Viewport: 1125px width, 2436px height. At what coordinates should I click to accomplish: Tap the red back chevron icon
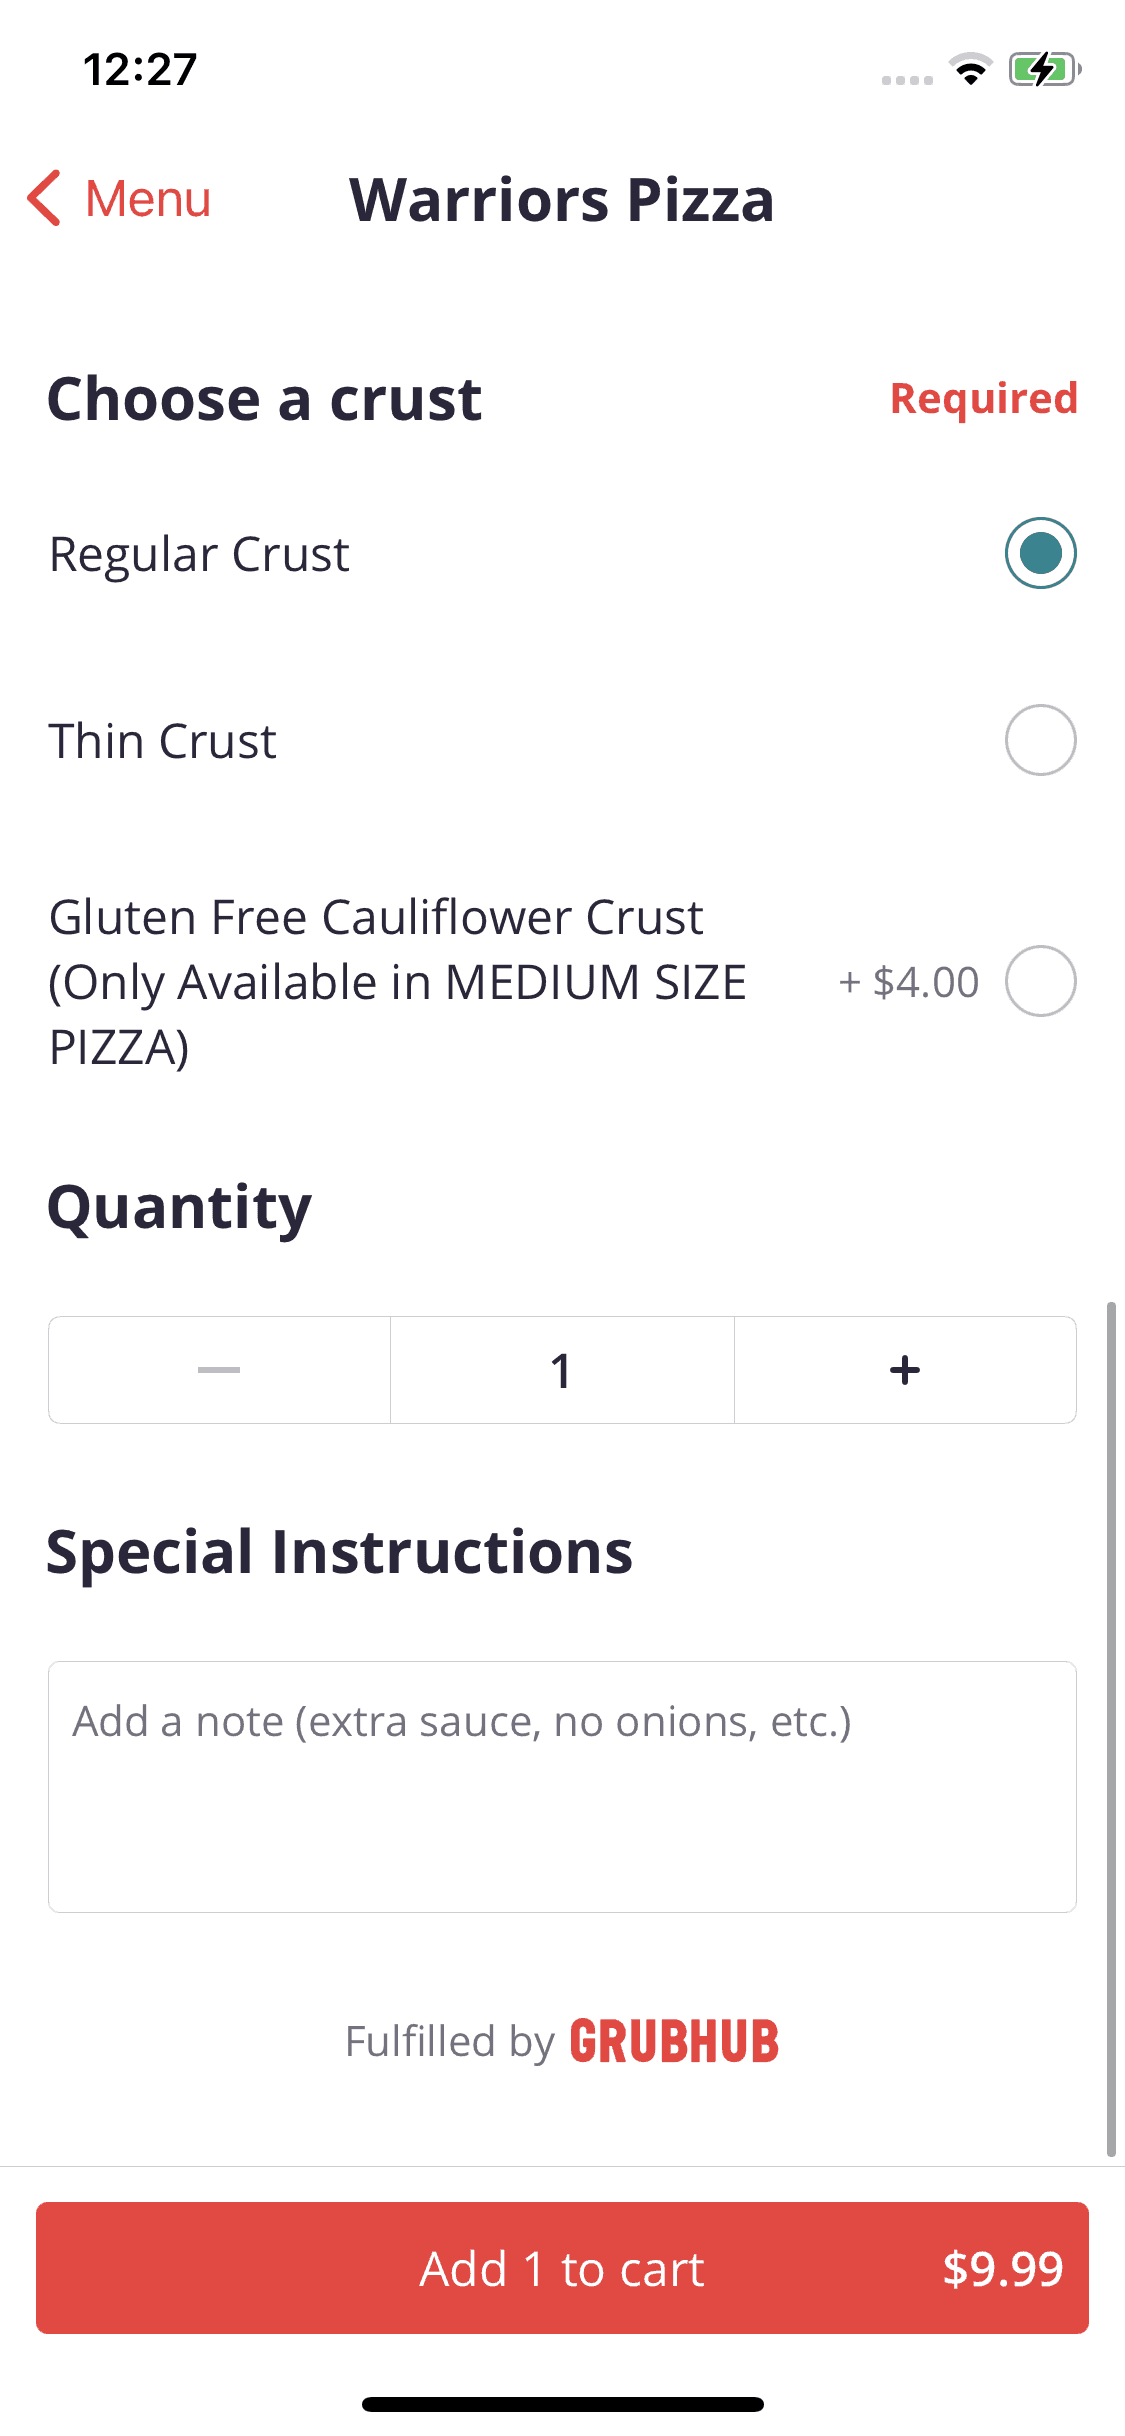pos(45,198)
